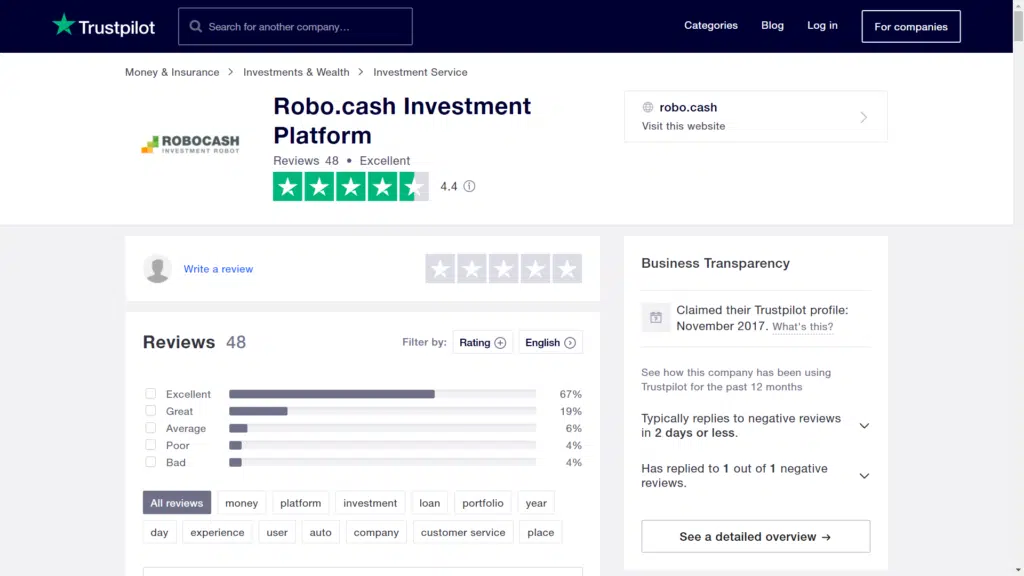Image resolution: width=1024 pixels, height=576 pixels.
Task: Filter reviews by the year tag
Action: coord(536,503)
